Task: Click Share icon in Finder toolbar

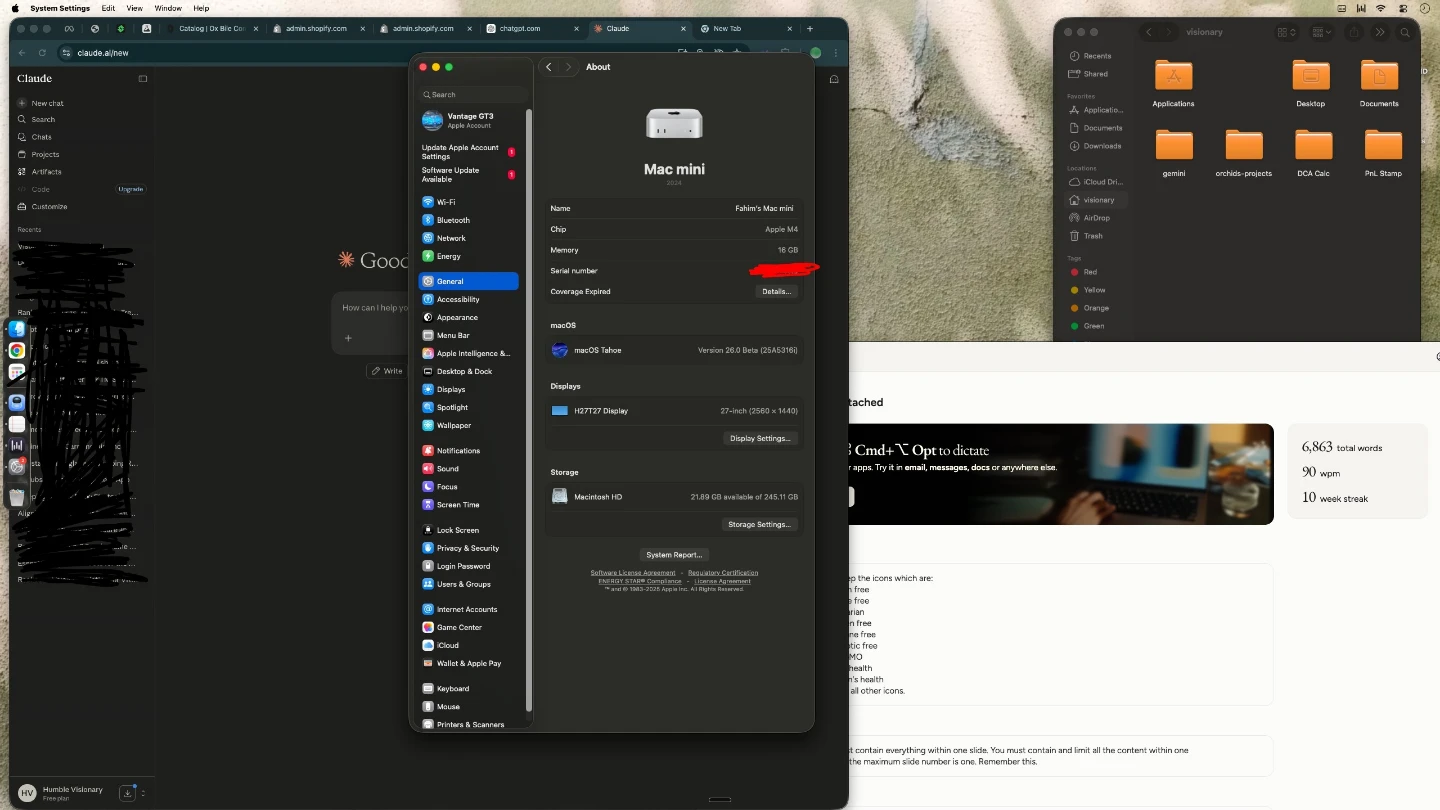Action: pos(1354,33)
